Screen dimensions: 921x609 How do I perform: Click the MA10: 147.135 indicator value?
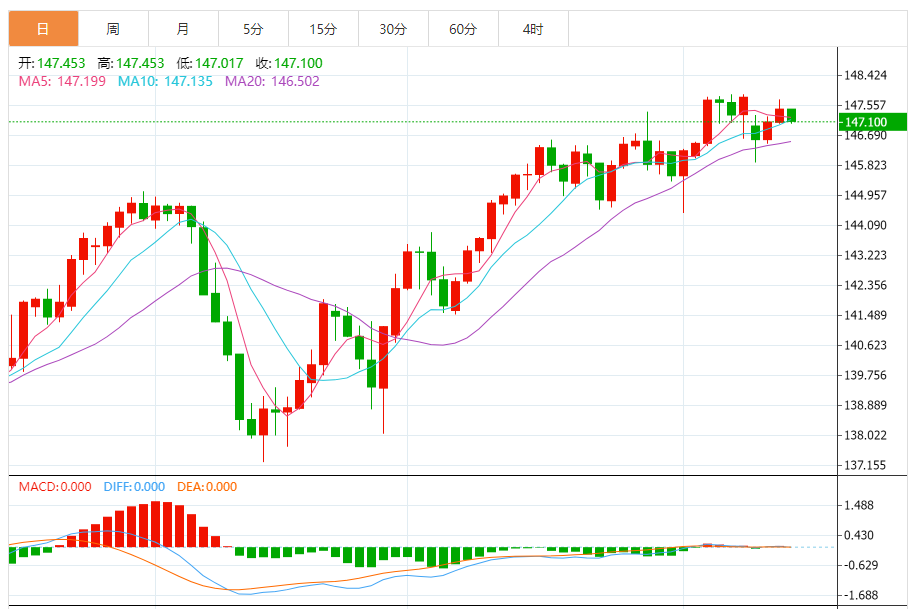click(165, 81)
